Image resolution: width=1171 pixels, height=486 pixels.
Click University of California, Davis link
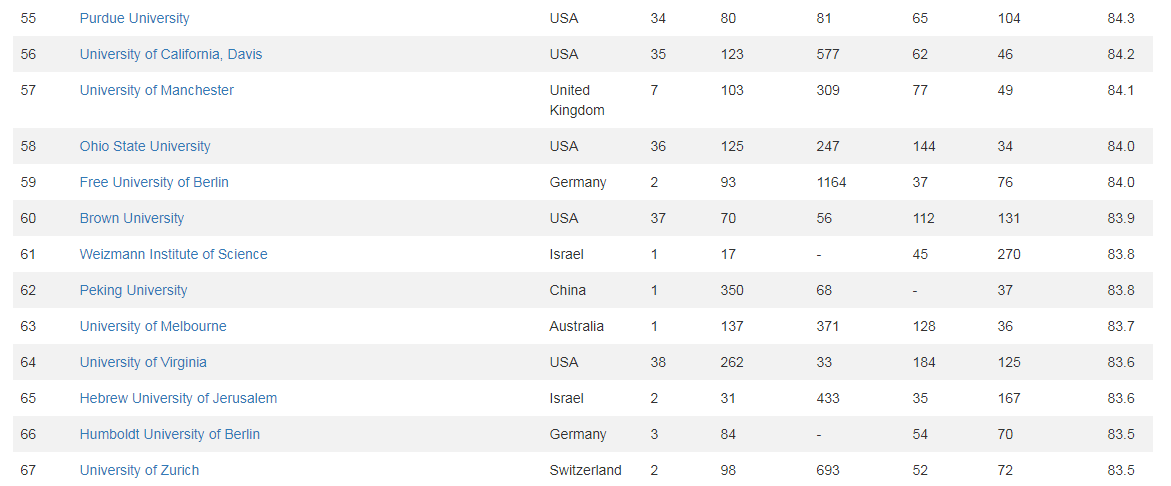pos(170,54)
